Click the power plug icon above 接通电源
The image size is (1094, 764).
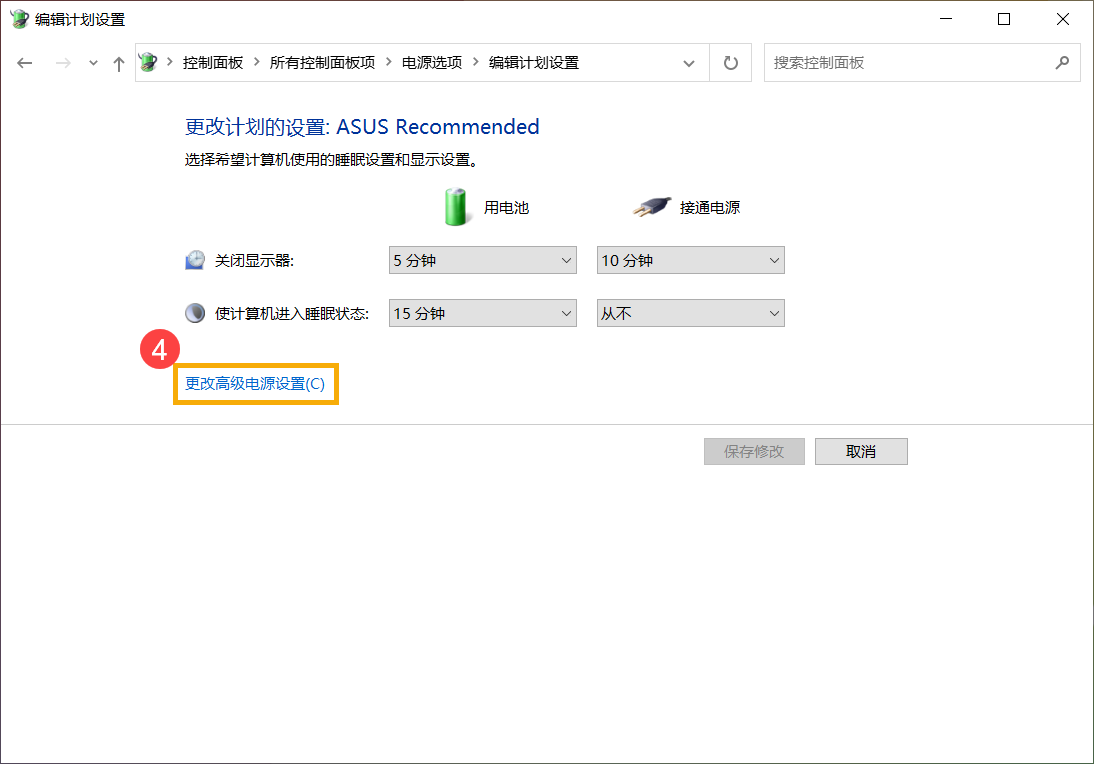point(651,205)
